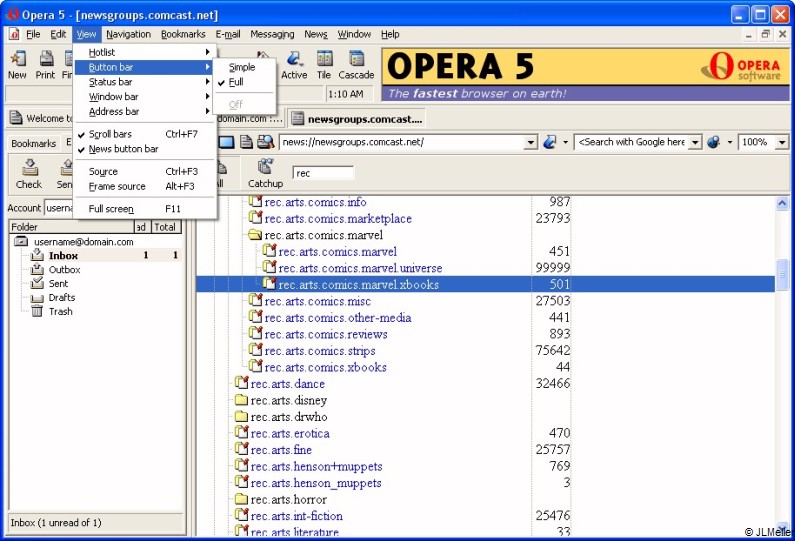Open the Drafts folder
The height and width of the screenshot is (541, 795).
(x=62, y=298)
